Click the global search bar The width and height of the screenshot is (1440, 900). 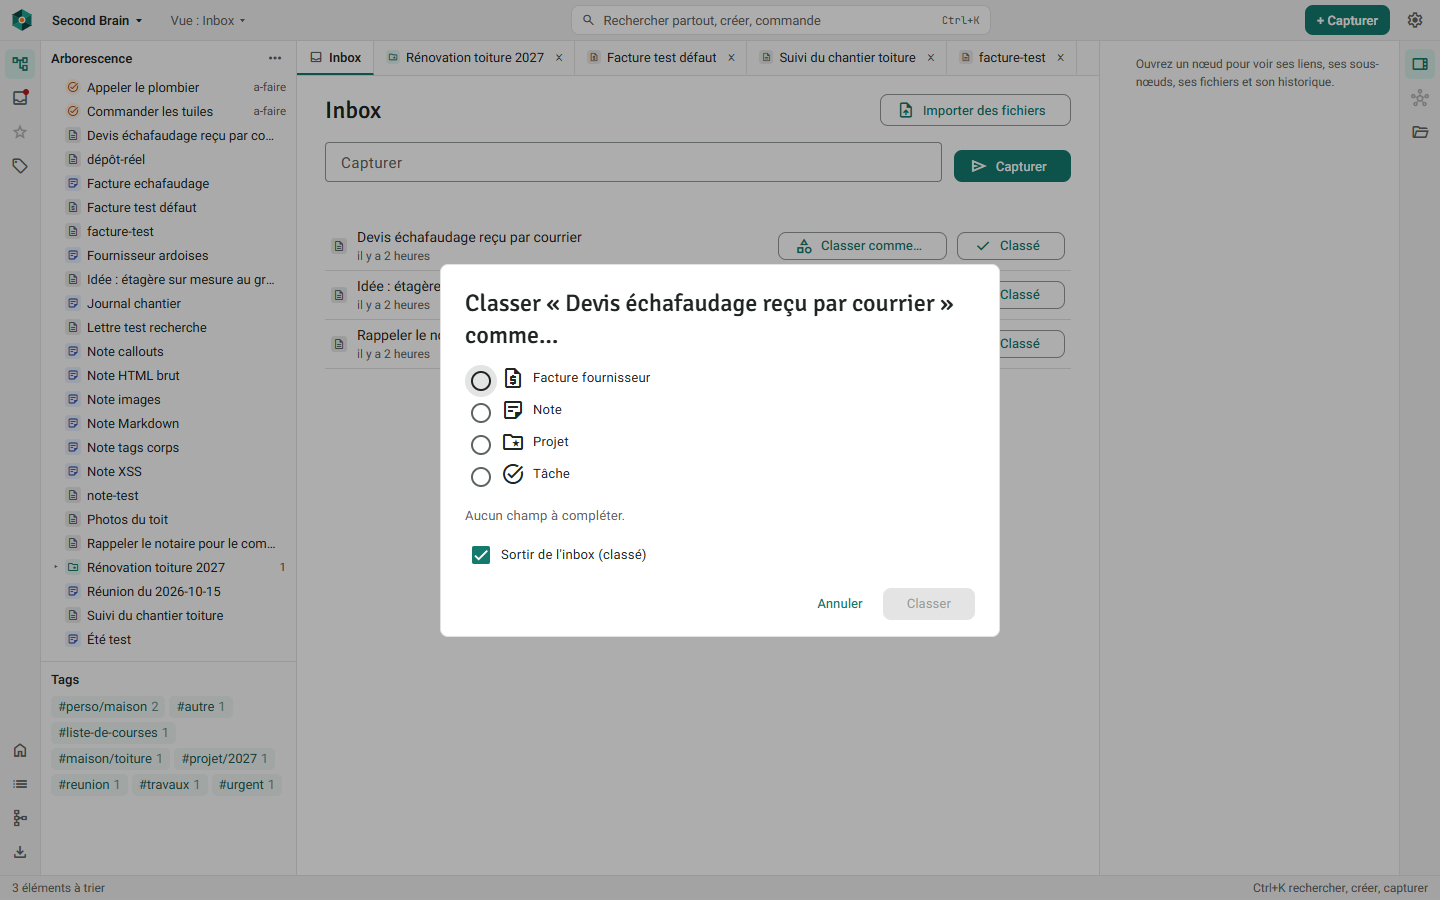[781, 20]
